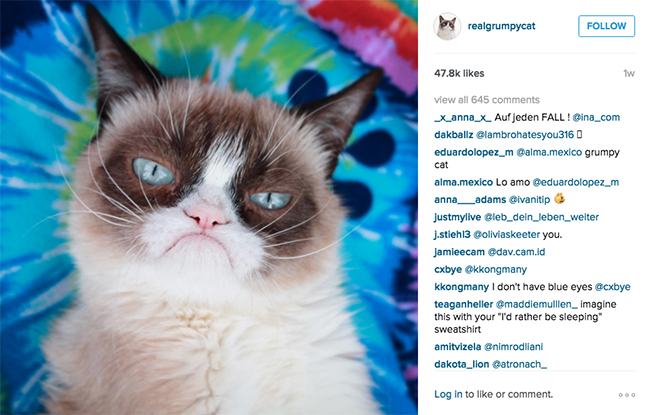The image size is (649, 415).
Task: Click the @lambrohatesyou316 mention
Action: click(x=525, y=135)
